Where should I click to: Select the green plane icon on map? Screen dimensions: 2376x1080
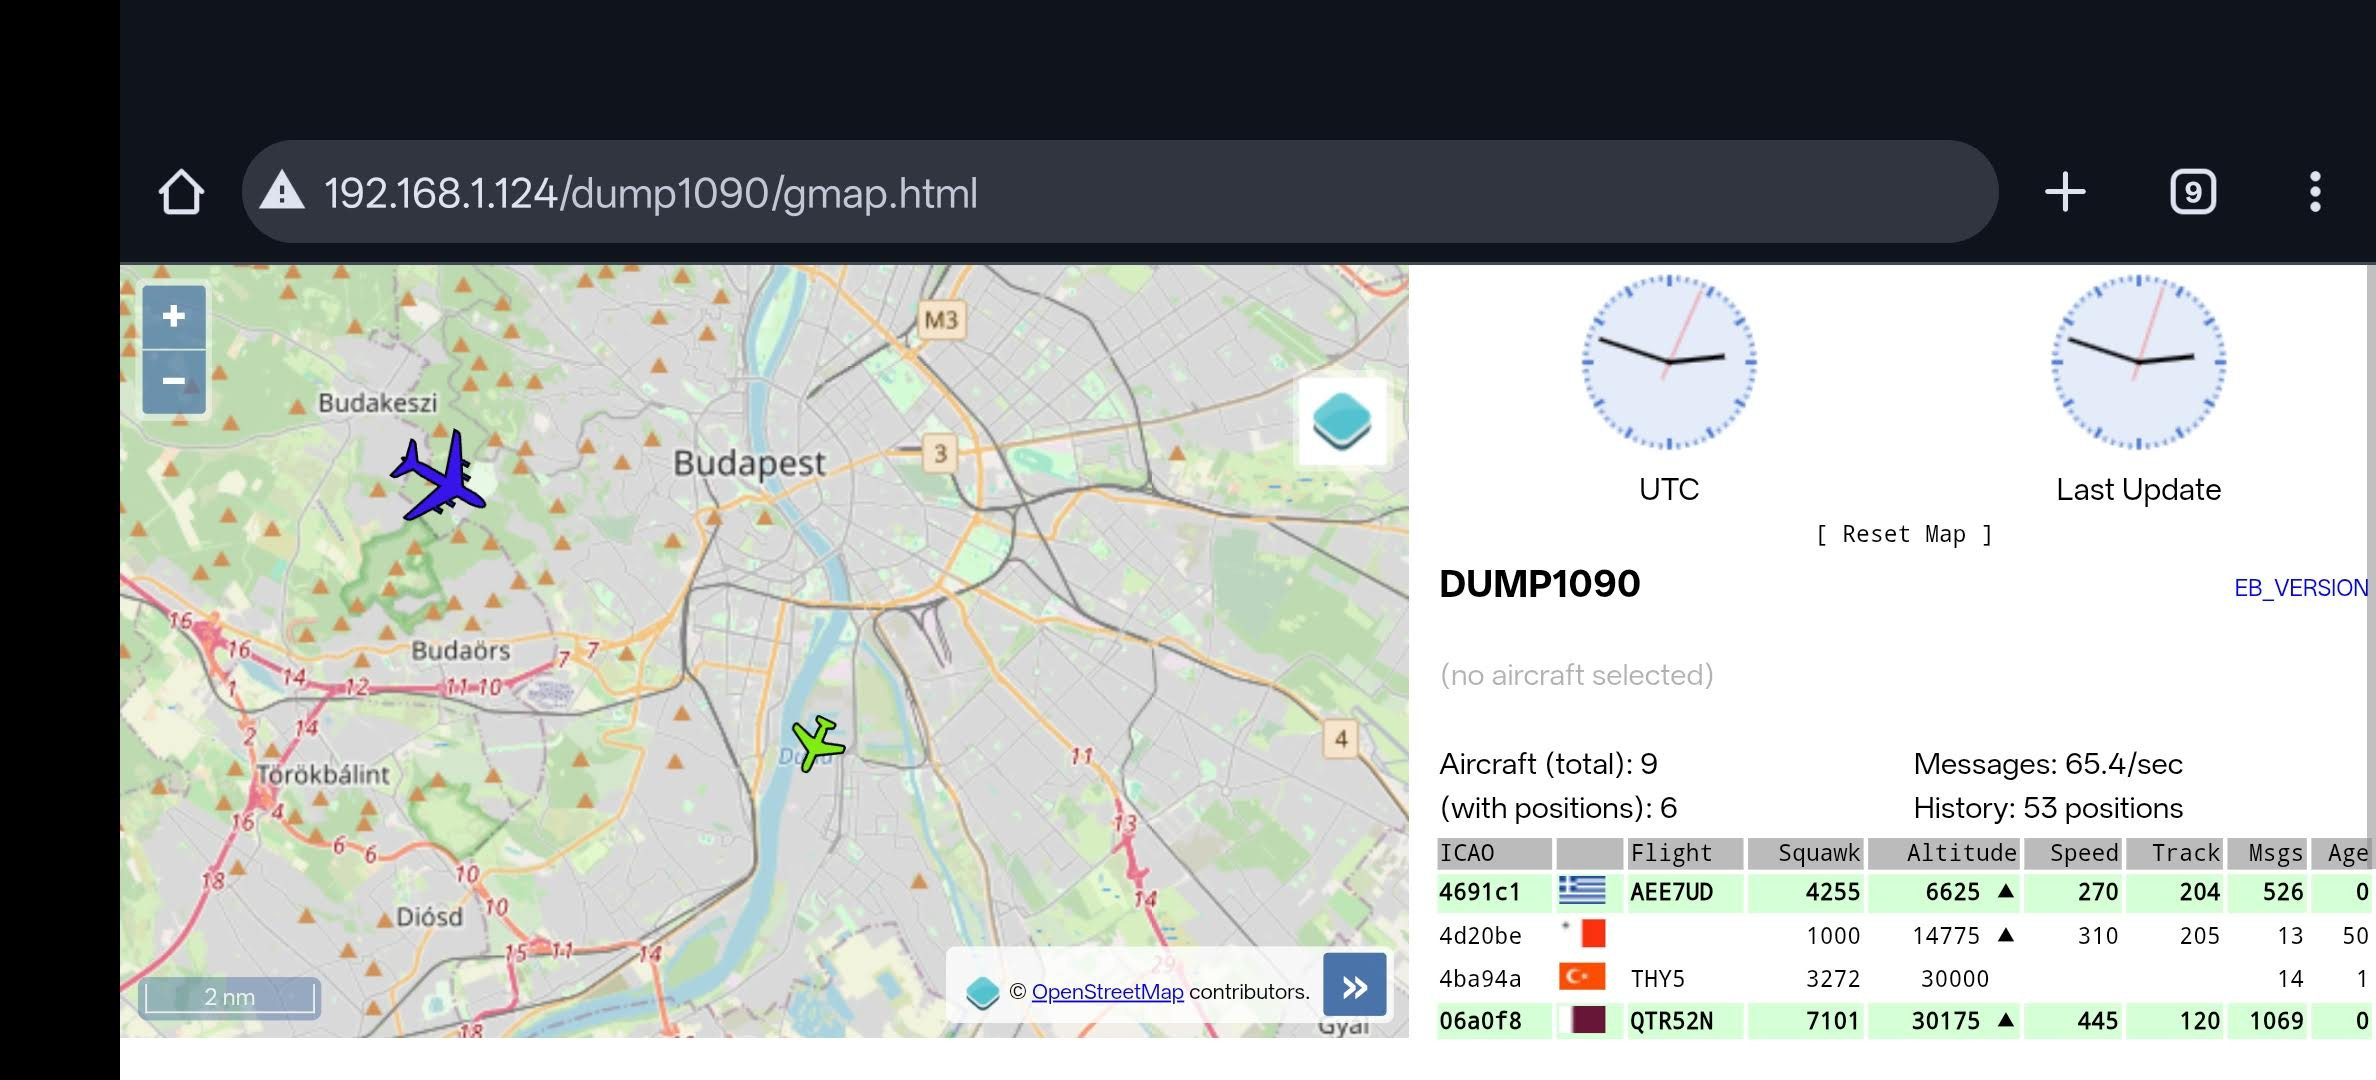pos(818,743)
